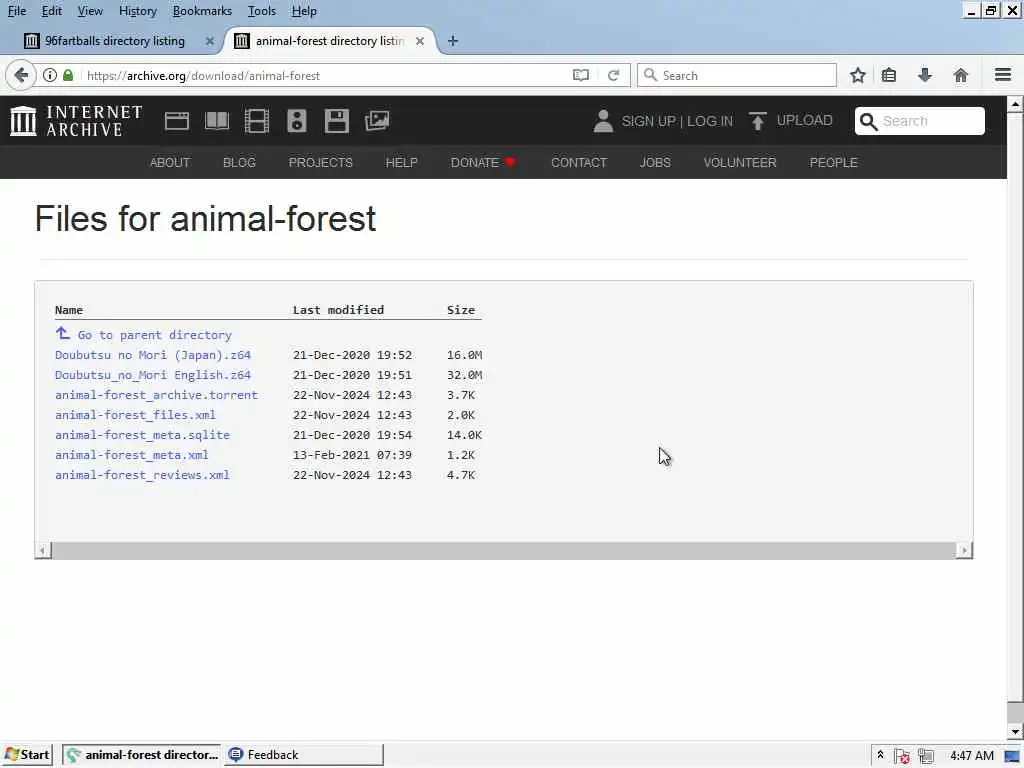
Task: Open the Windows Start button
Action: point(26,755)
